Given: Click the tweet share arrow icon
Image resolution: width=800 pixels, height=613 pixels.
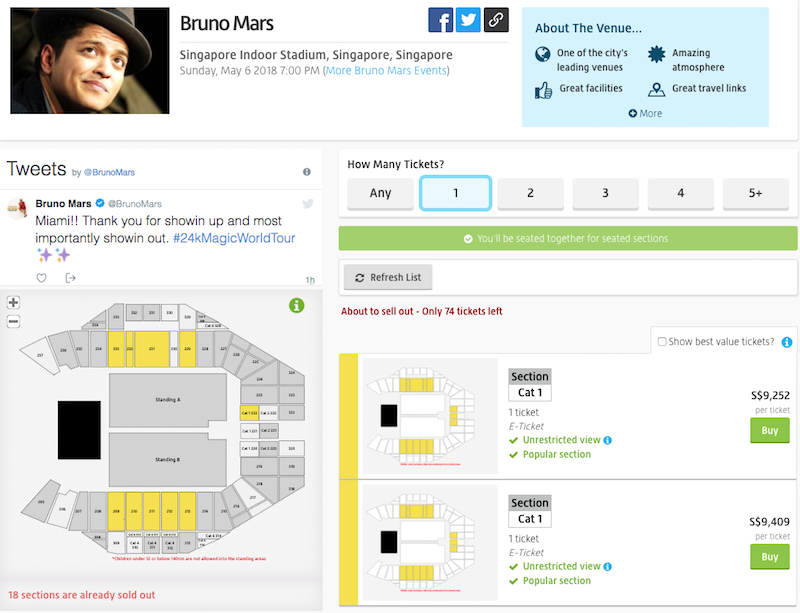Looking at the screenshot, I should [70, 278].
